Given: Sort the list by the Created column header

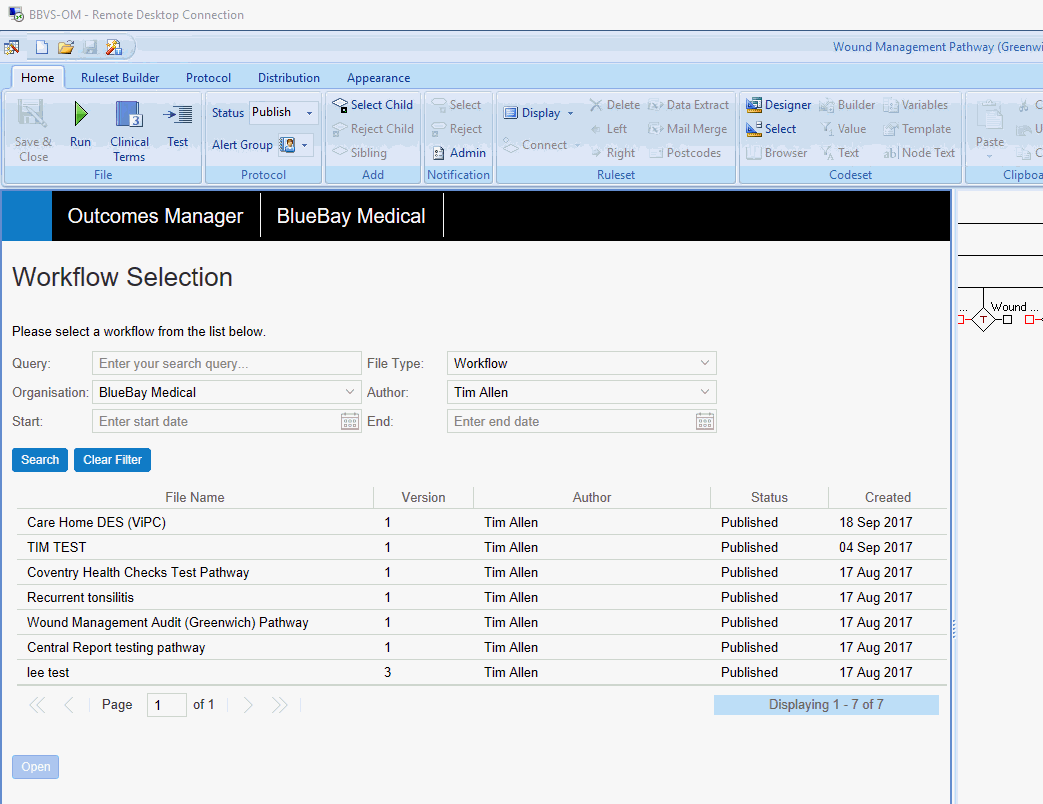Looking at the screenshot, I should point(887,497).
